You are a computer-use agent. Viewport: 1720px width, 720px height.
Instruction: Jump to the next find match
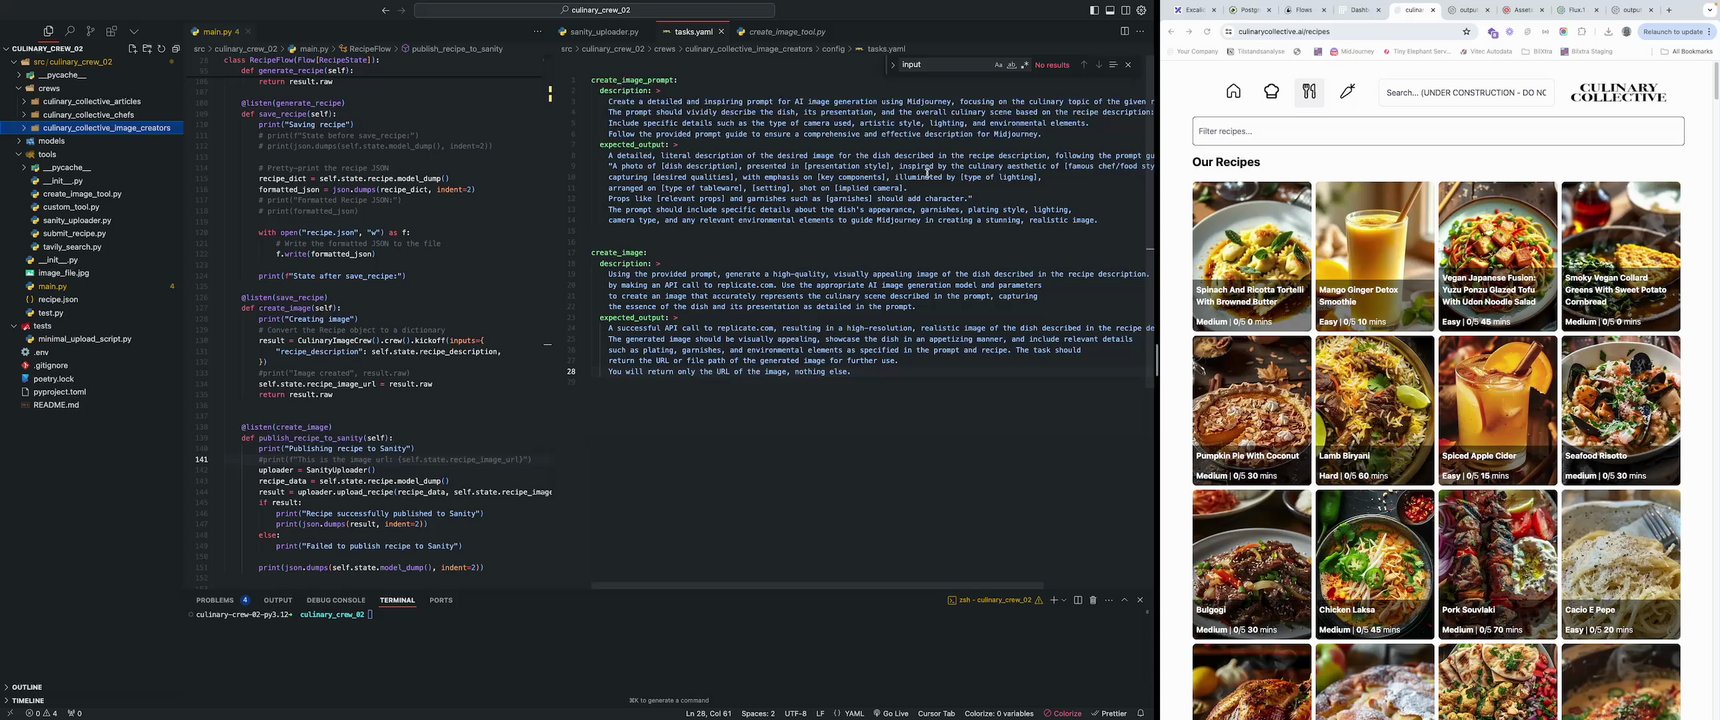click(x=1098, y=65)
